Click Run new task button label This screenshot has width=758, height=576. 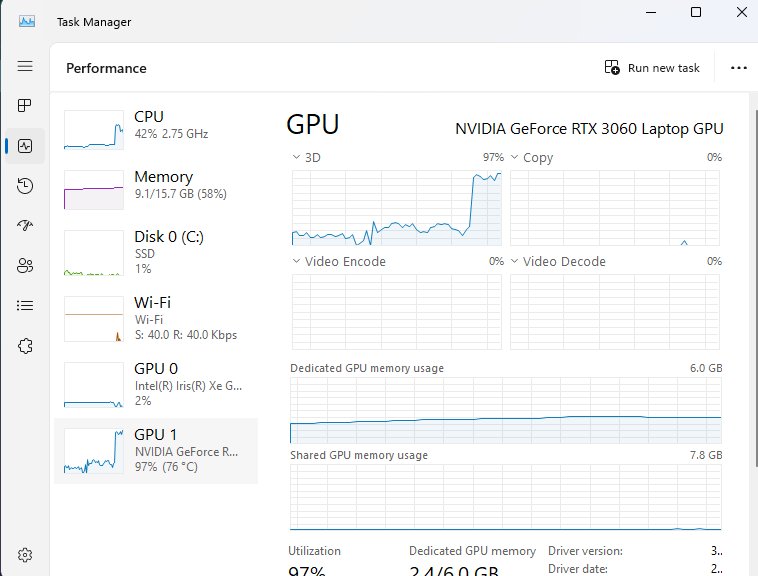click(663, 68)
